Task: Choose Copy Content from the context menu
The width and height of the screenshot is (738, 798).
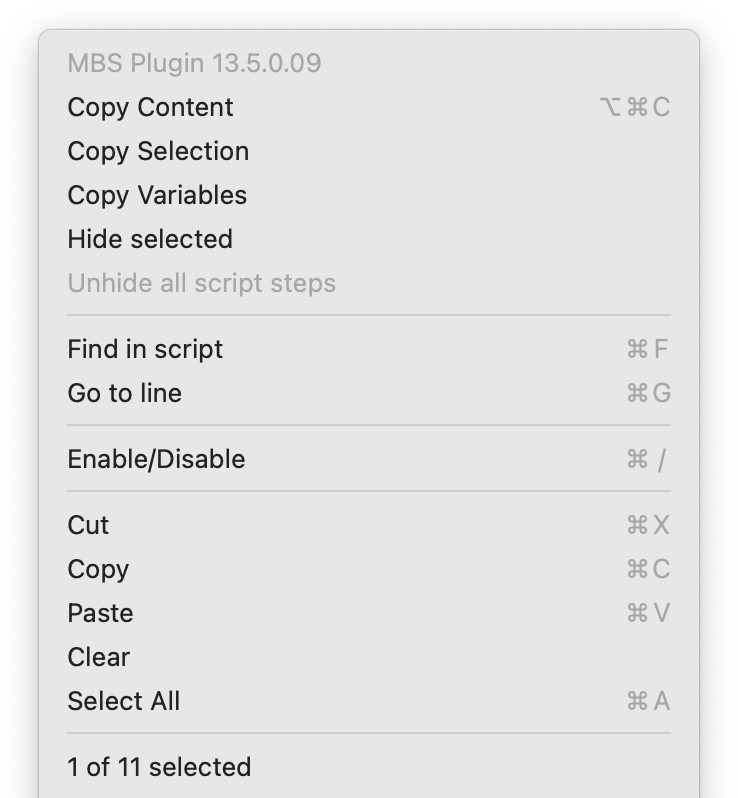Action: [150, 107]
